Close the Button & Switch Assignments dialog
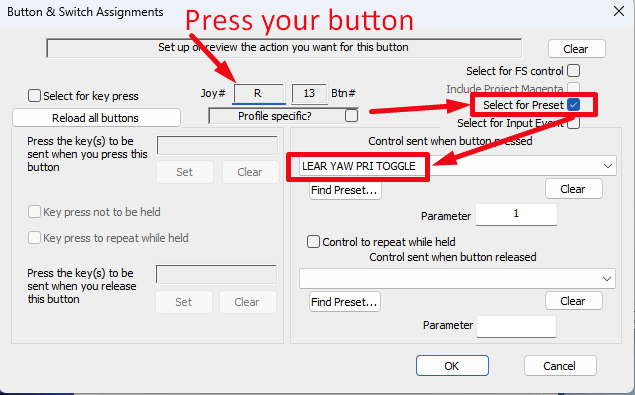Screen dimensions: 635x395 point(619,11)
